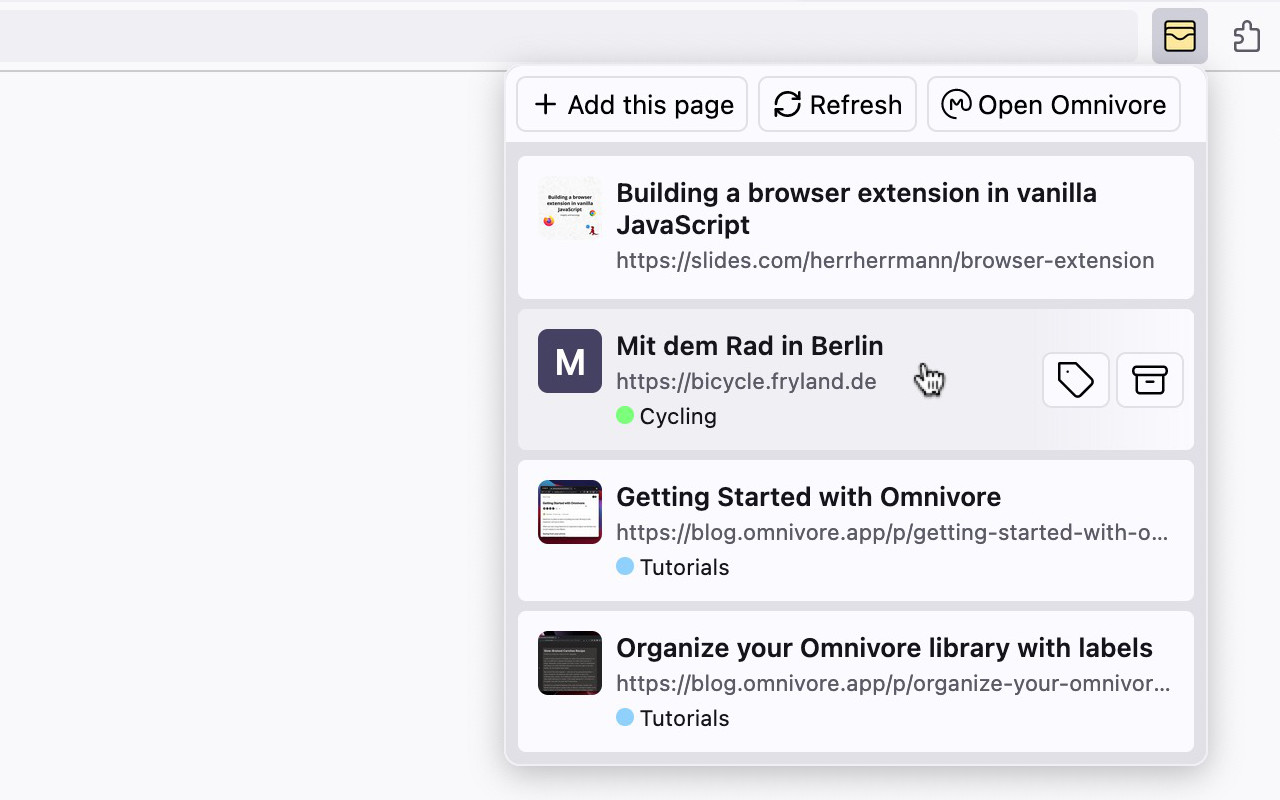Open thumbnail of Building a browser extension
Image resolution: width=1280 pixels, height=800 pixels.
click(570, 208)
